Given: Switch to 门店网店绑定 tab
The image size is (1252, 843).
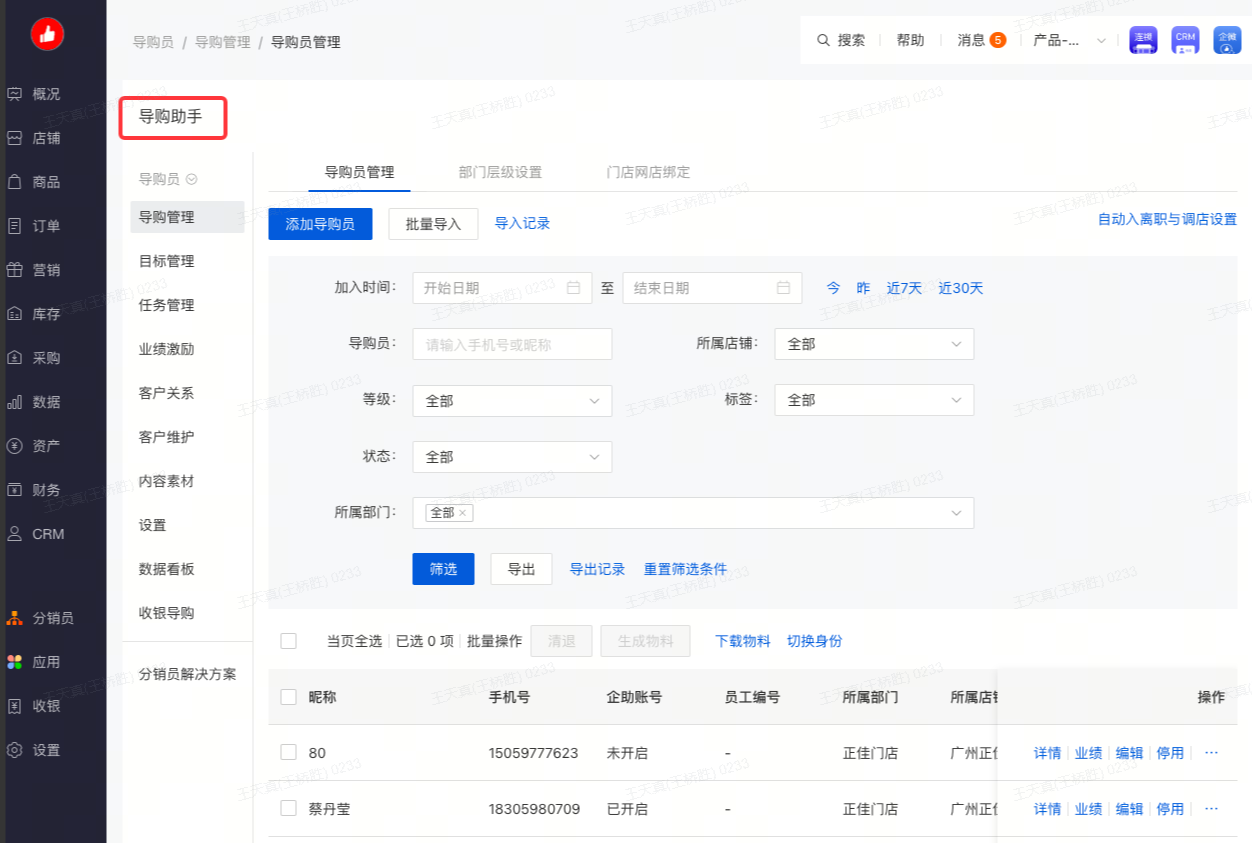Looking at the screenshot, I should [x=648, y=172].
